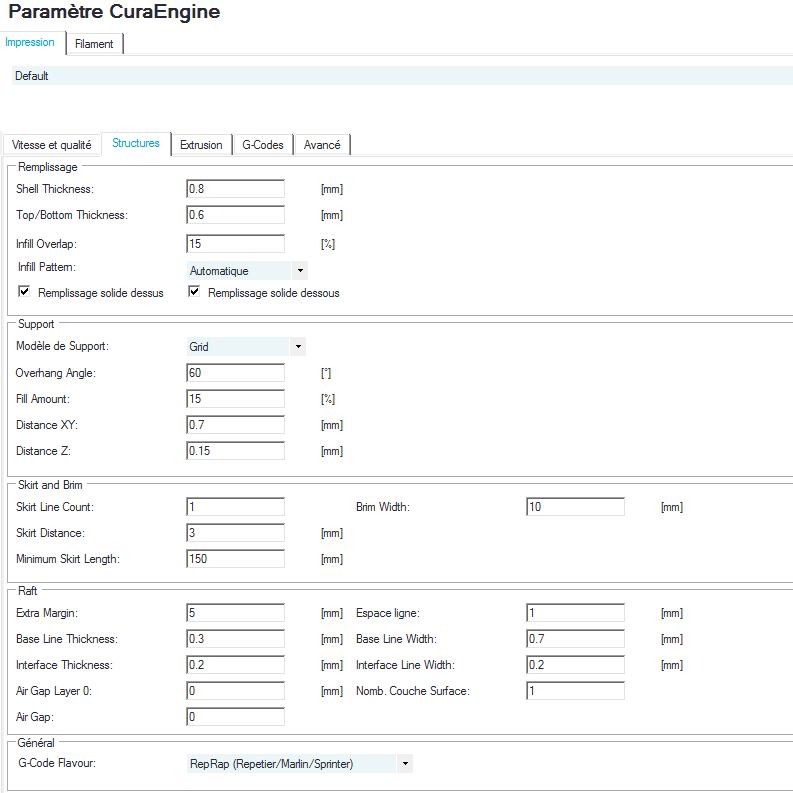Focus the Top/Bottom Thickness field
Viewport: 793px width, 793px height.
pos(235,215)
